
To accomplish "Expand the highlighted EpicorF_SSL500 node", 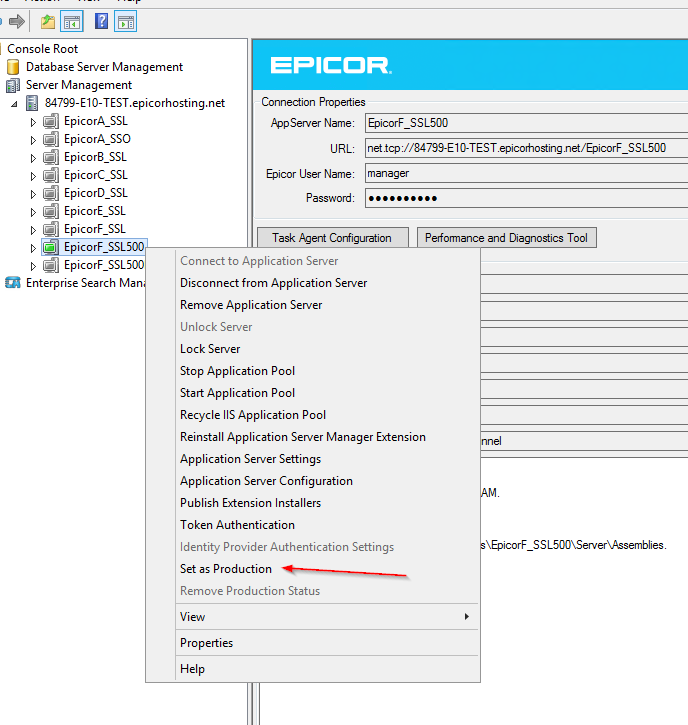I will [x=33, y=248].
